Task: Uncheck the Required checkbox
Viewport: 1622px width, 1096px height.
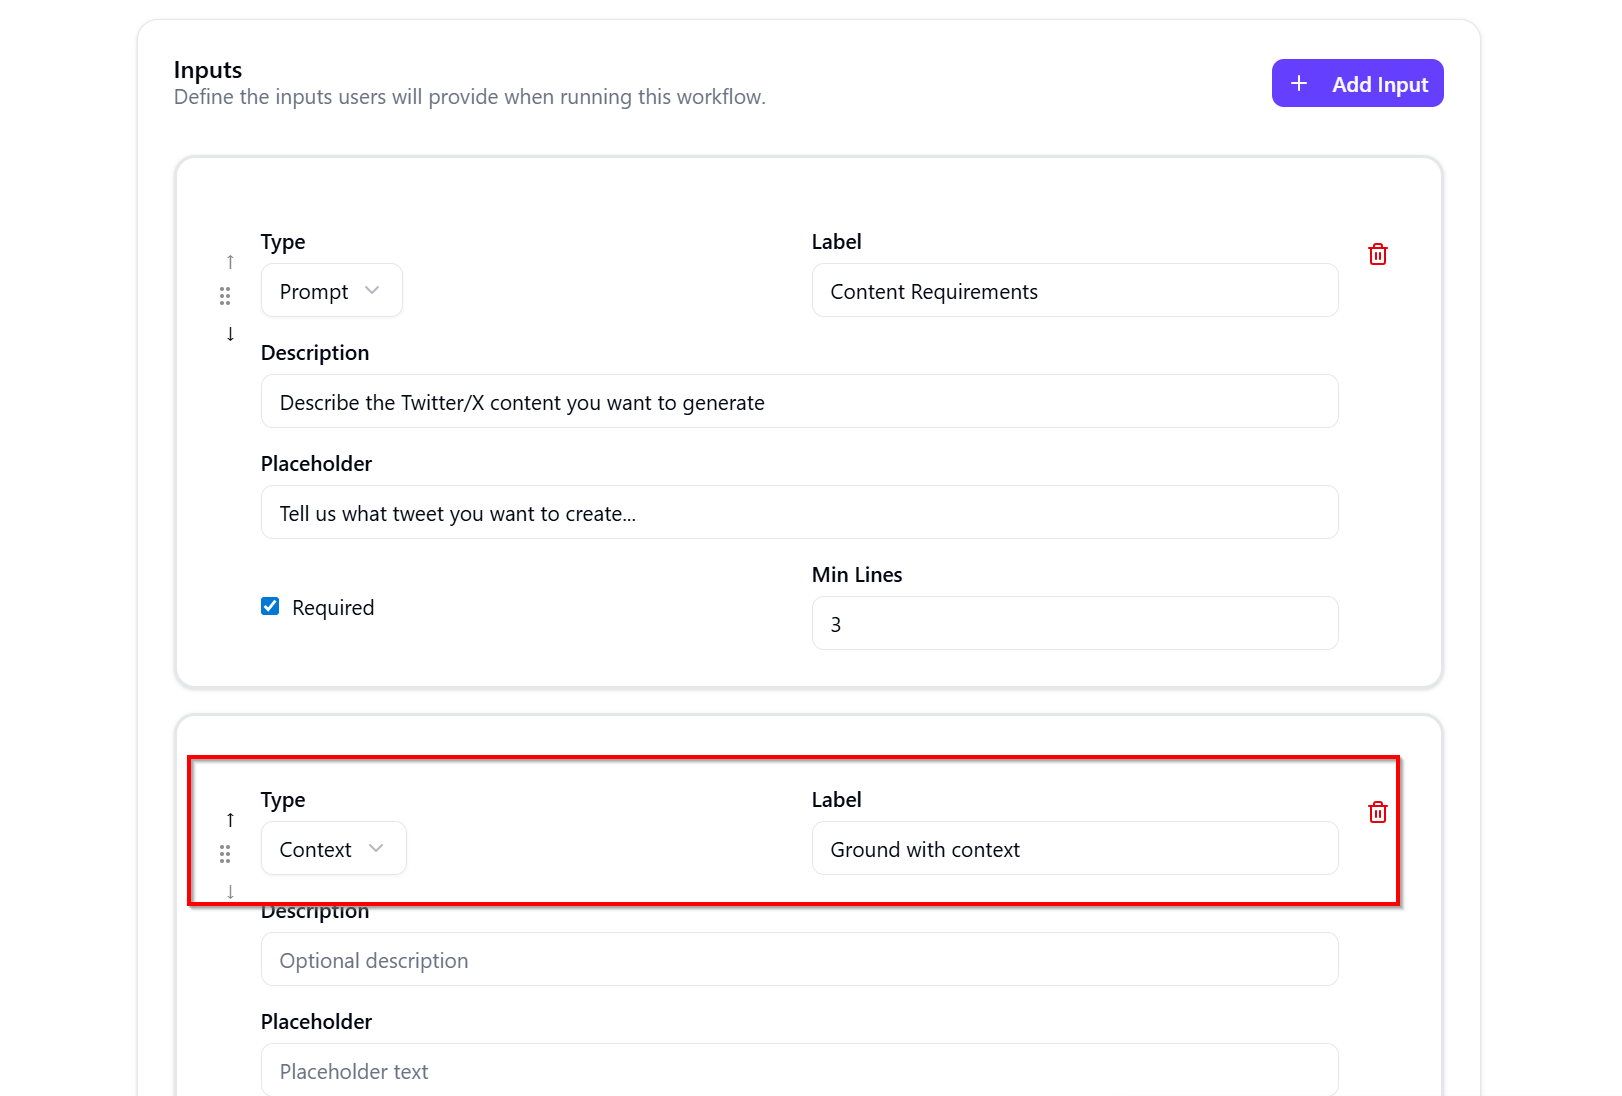Action: [x=270, y=606]
